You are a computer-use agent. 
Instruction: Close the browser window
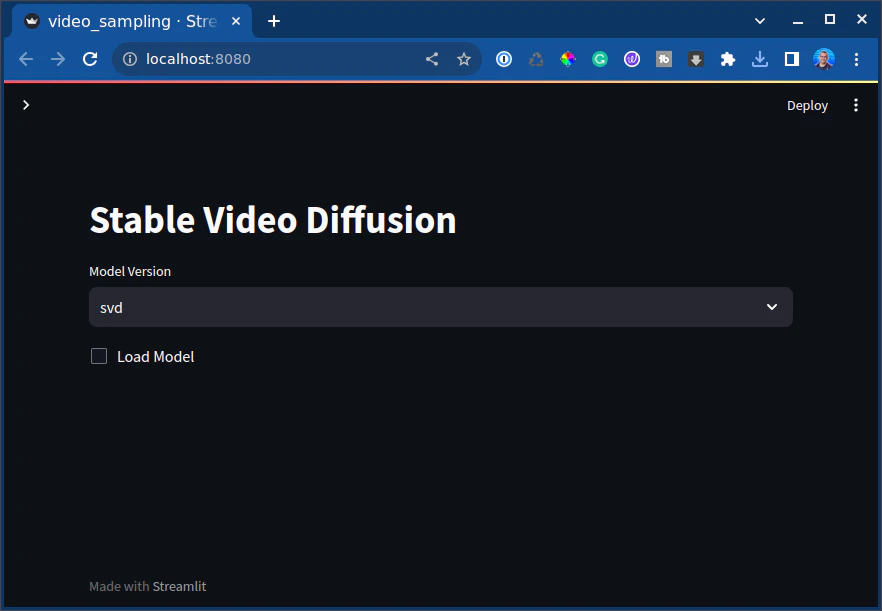[x=861, y=20]
